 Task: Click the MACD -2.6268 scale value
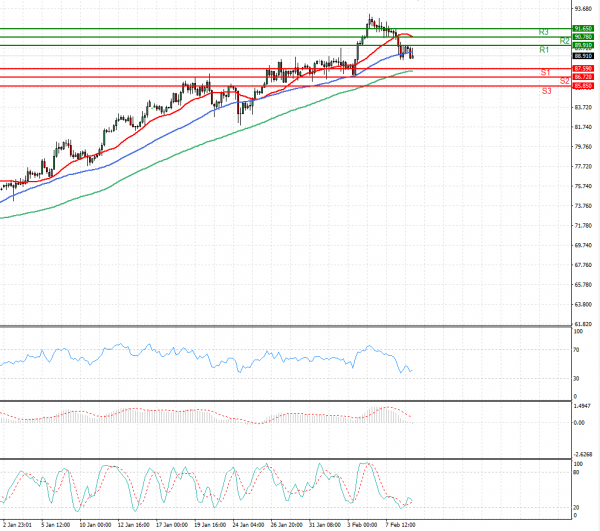pyautogui.click(x=583, y=455)
